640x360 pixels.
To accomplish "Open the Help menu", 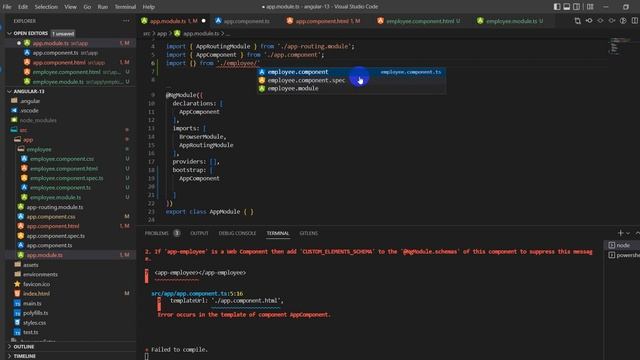I will point(149,7).
